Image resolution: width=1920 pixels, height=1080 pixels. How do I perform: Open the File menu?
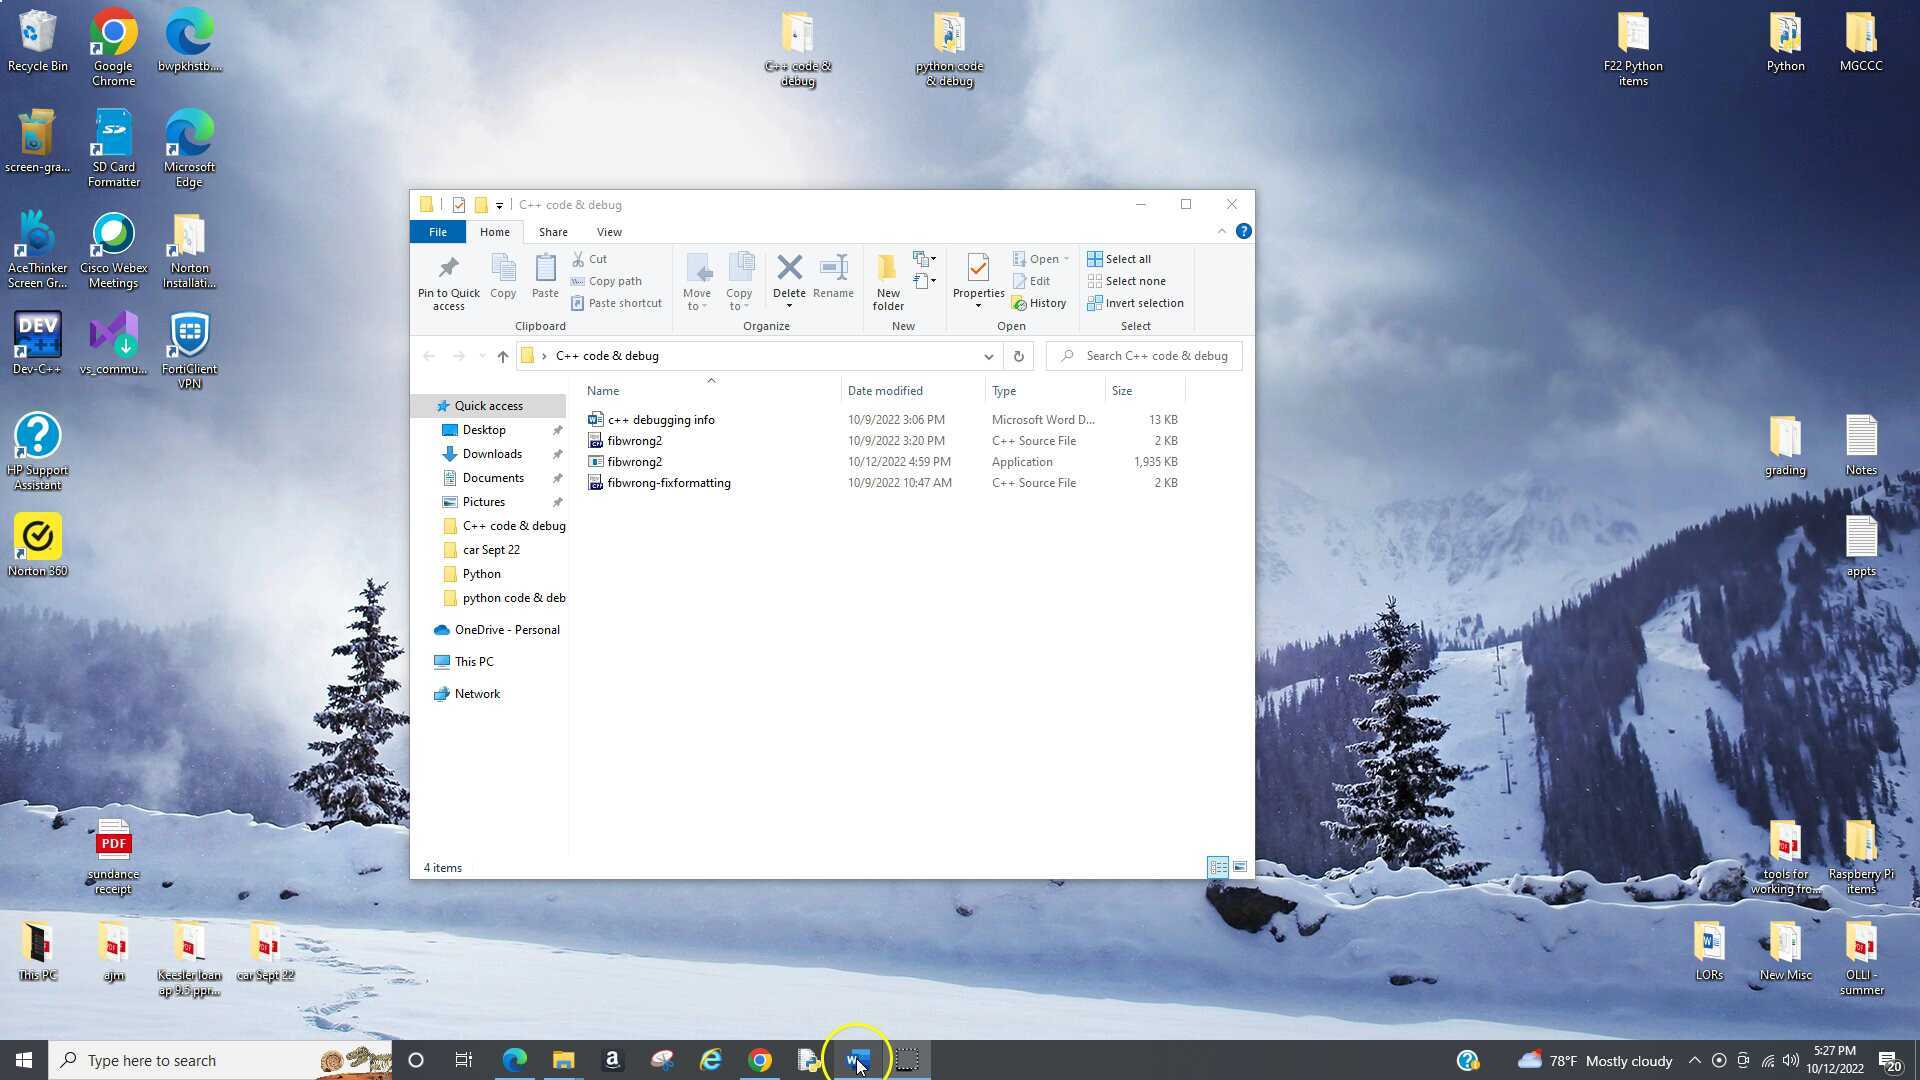[x=437, y=231]
